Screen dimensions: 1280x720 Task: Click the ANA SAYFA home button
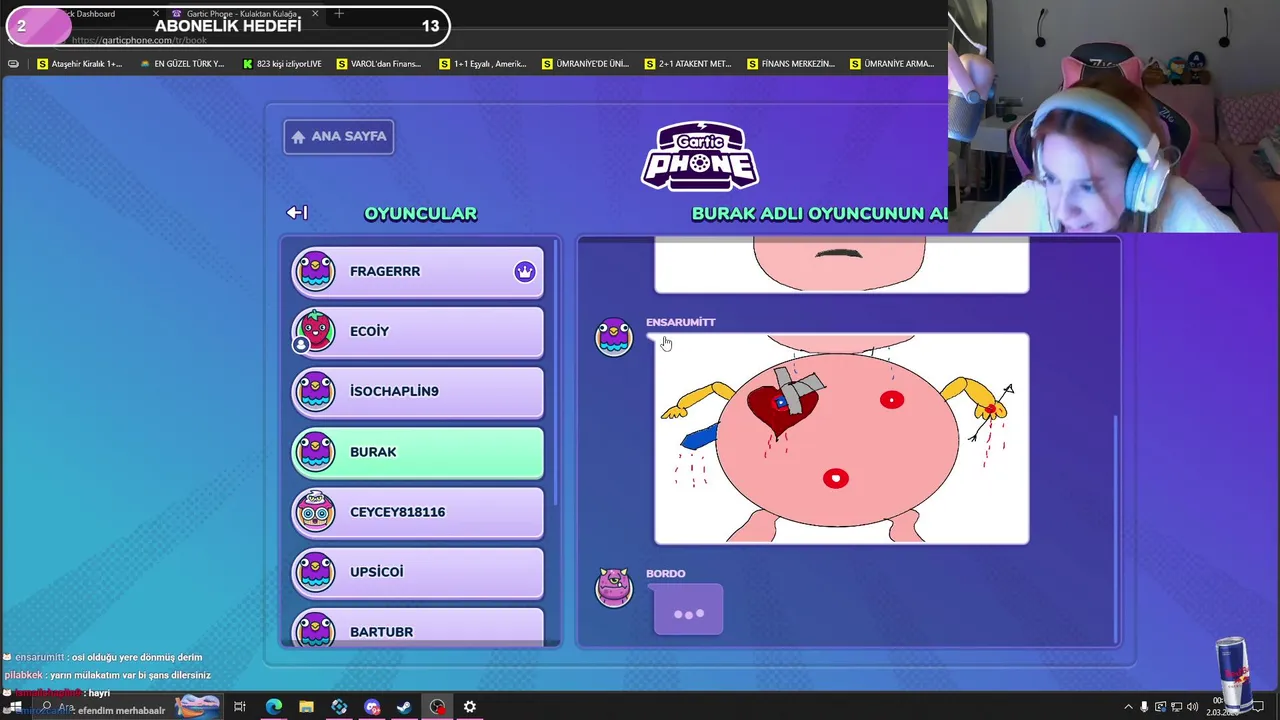[338, 137]
